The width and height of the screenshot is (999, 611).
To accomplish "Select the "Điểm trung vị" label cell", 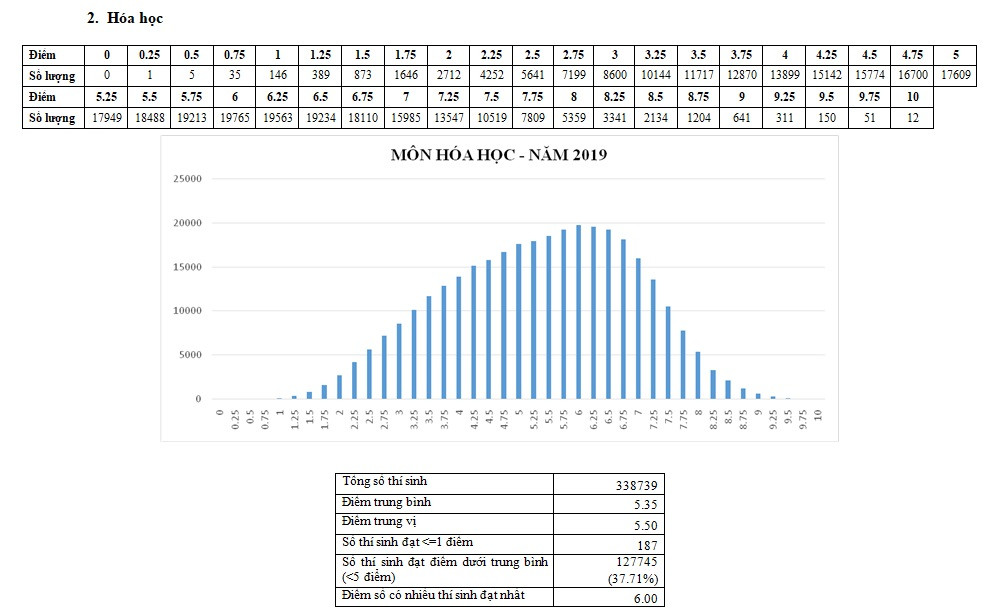I will (x=457, y=522).
